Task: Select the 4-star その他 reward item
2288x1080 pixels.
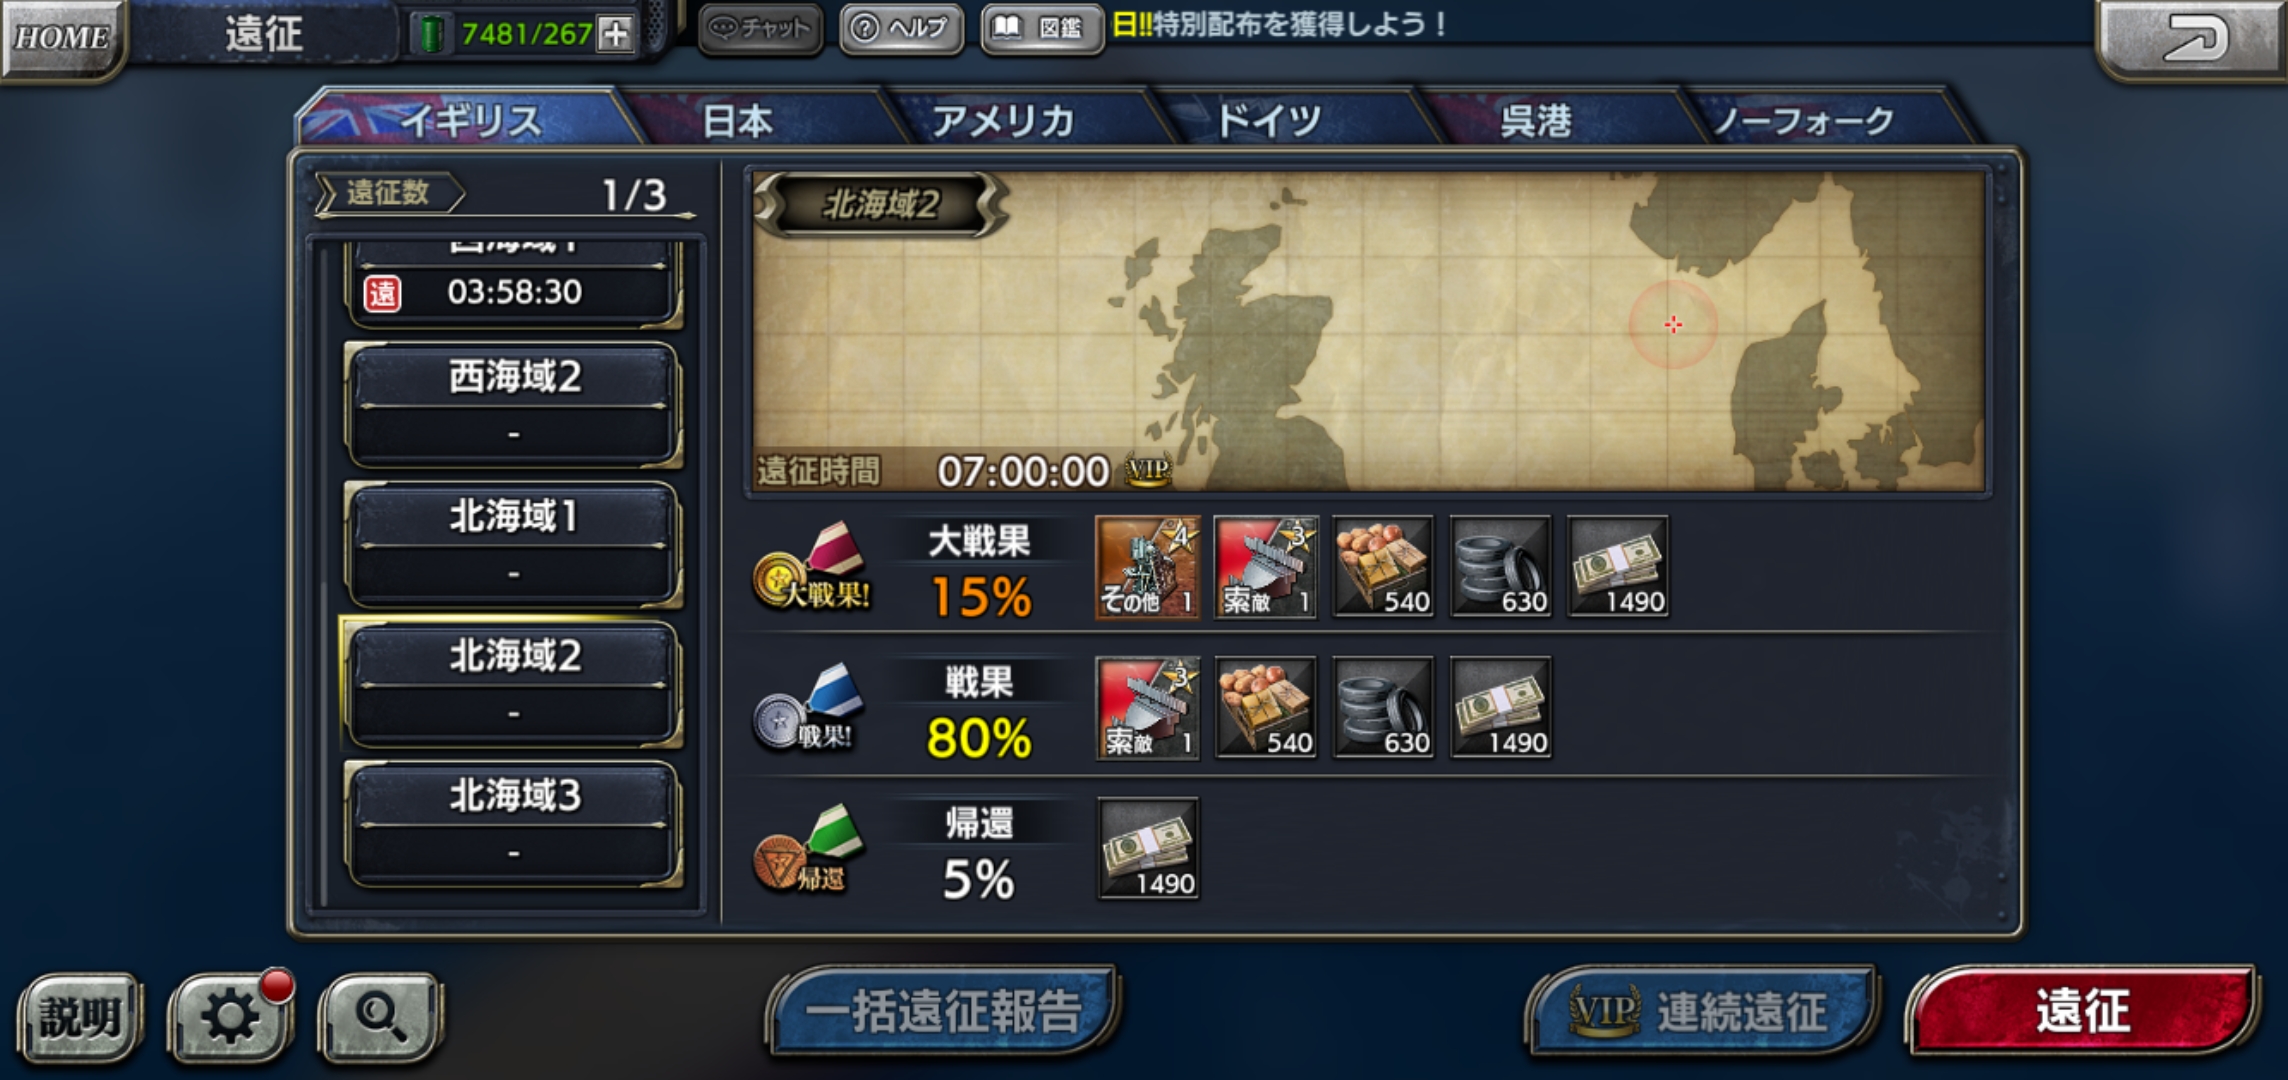Action: 1147,566
